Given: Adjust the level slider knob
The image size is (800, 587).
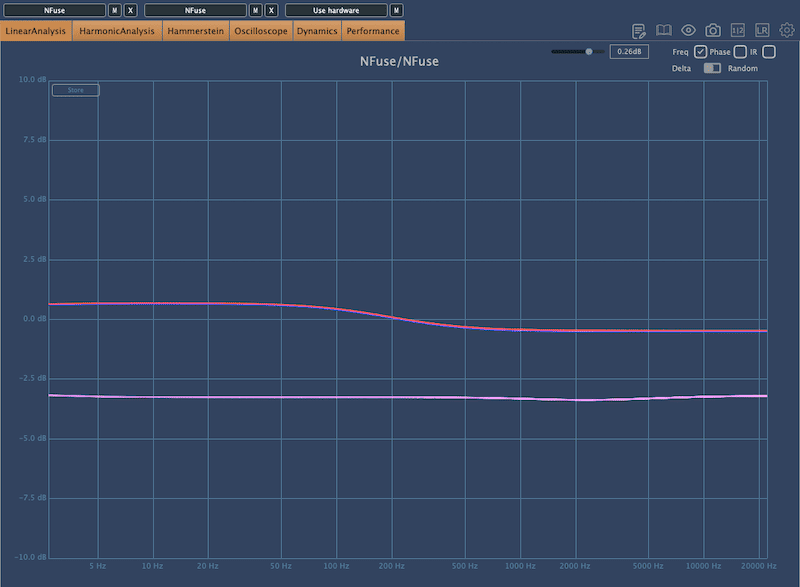Looking at the screenshot, I should tap(589, 52).
